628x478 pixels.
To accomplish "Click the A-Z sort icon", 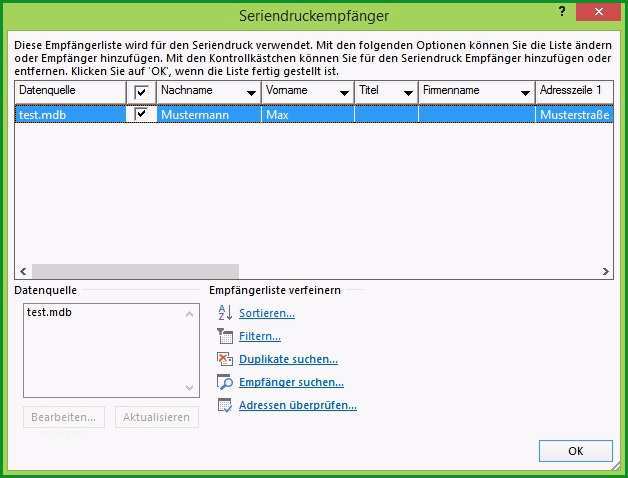I will coord(225,313).
